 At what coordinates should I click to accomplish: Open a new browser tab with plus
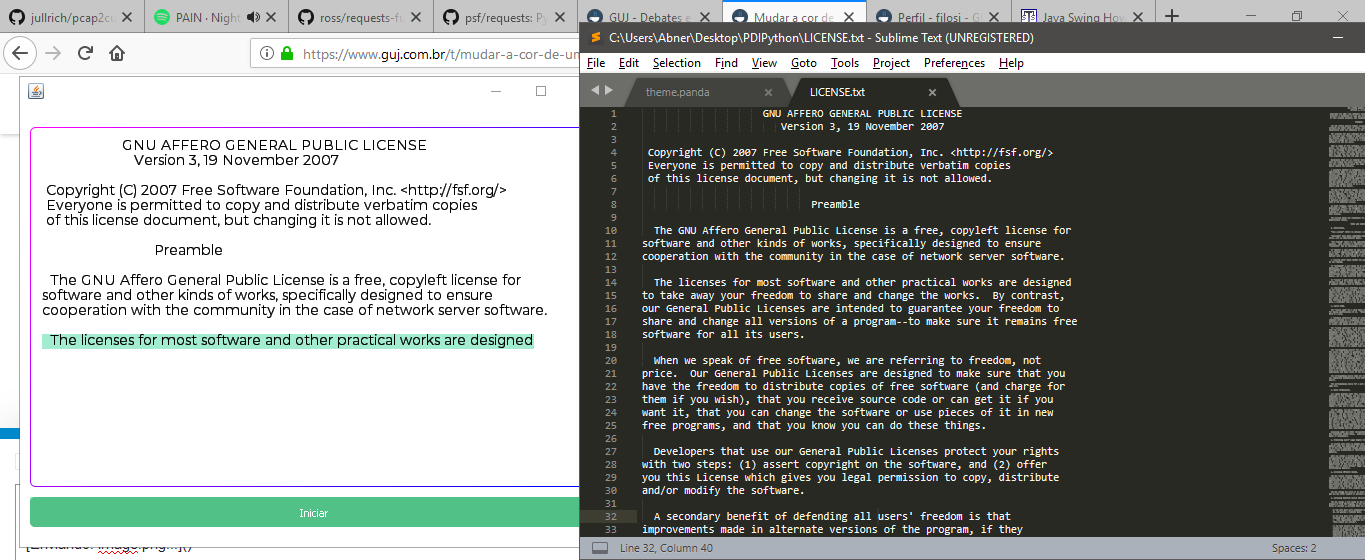(x=1172, y=16)
